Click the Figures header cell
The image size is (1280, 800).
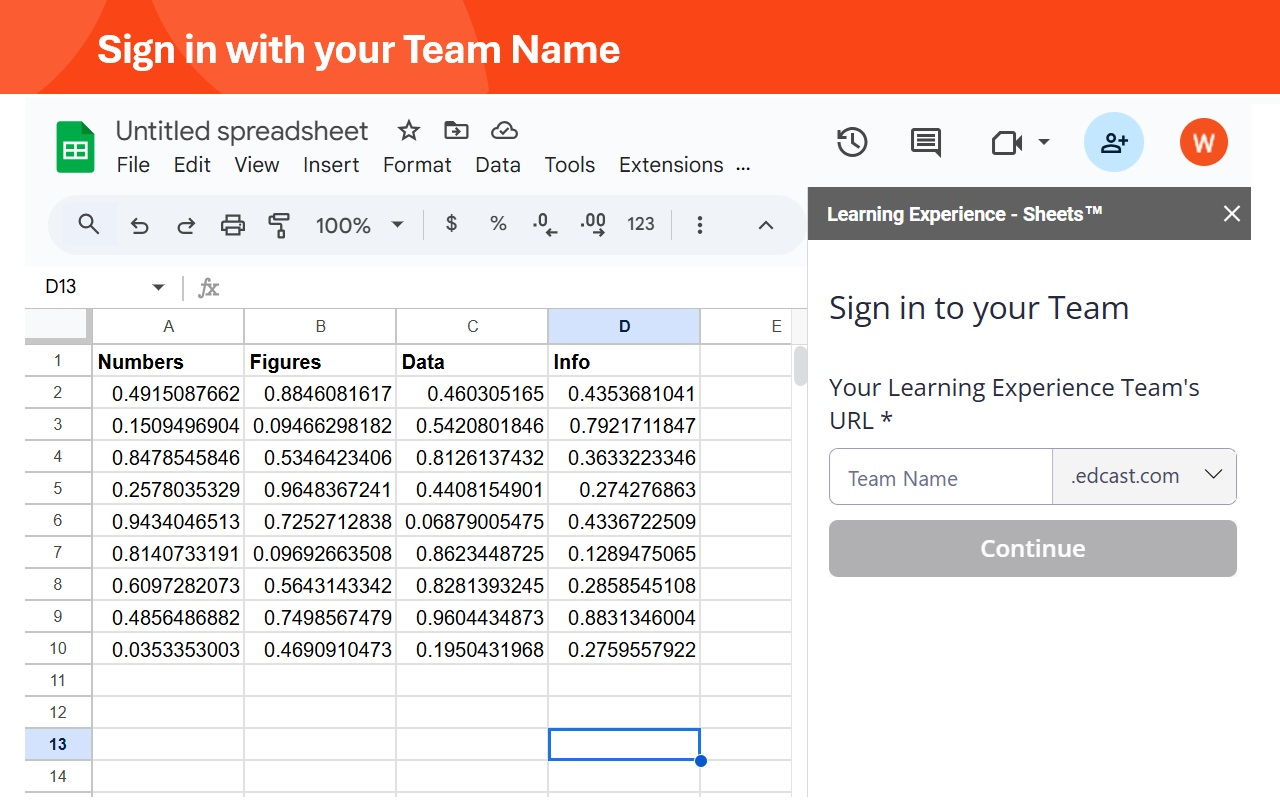(320, 361)
